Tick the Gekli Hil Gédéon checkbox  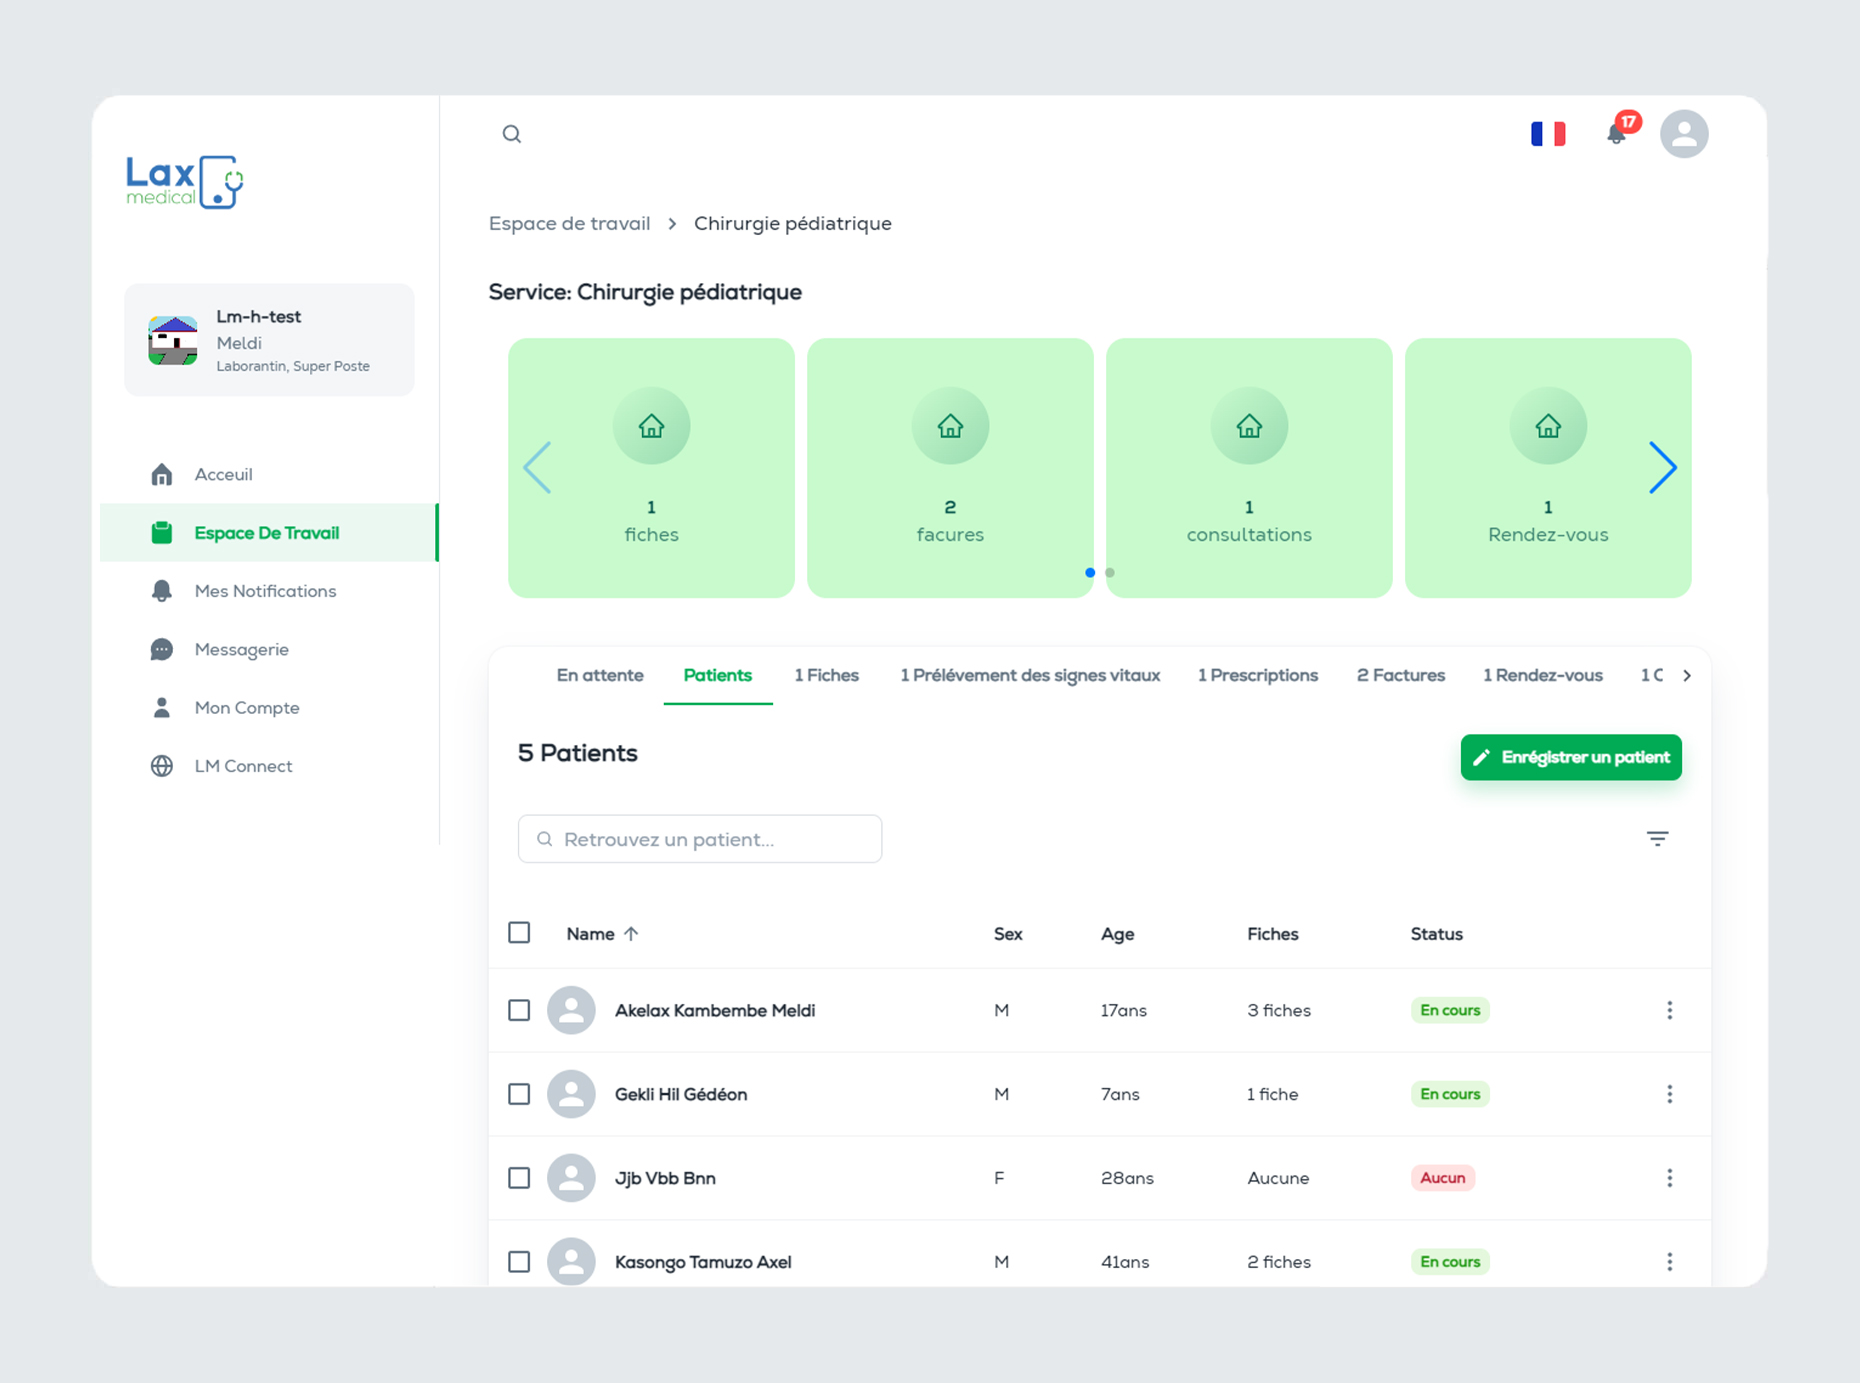(519, 1094)
